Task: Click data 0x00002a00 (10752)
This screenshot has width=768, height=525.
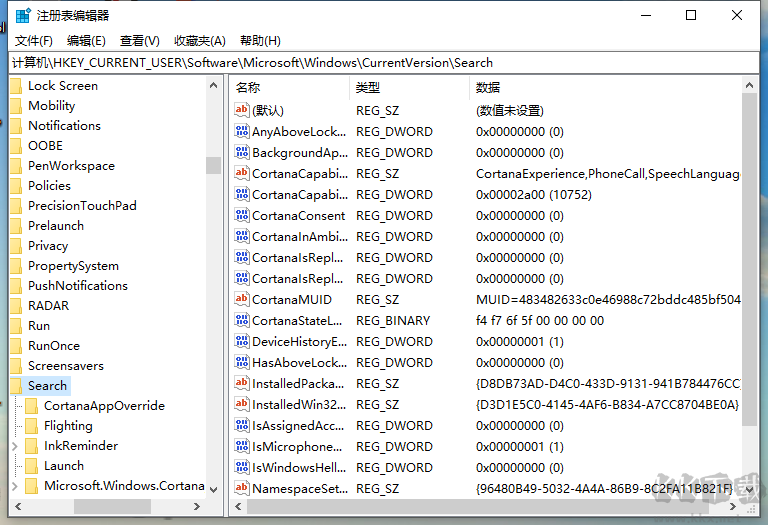Action: point(533,195)
